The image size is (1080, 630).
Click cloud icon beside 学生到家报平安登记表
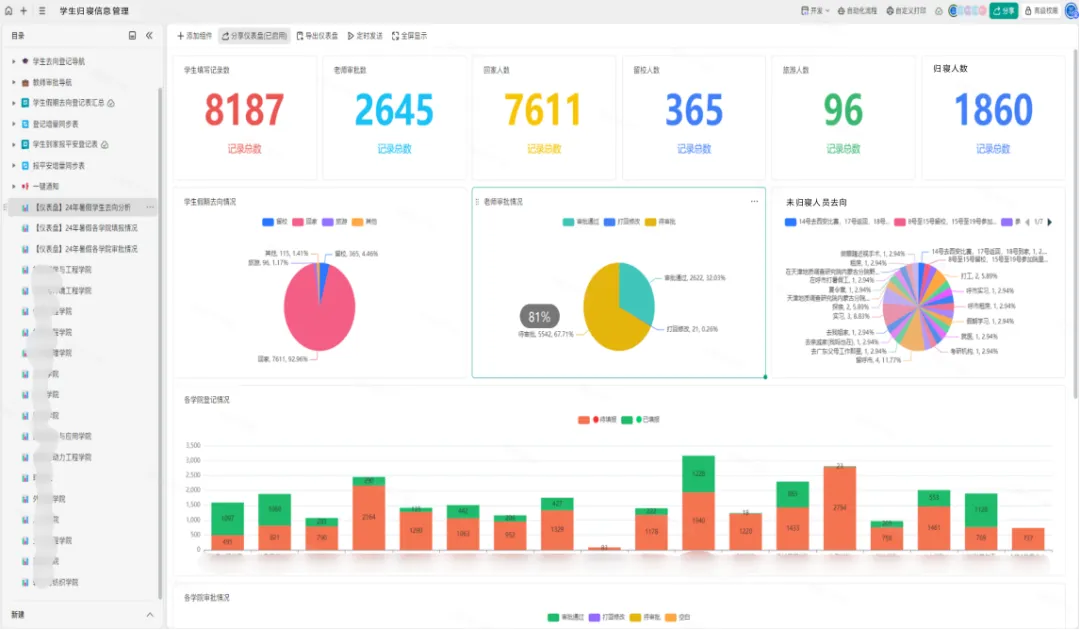(105, 145)
